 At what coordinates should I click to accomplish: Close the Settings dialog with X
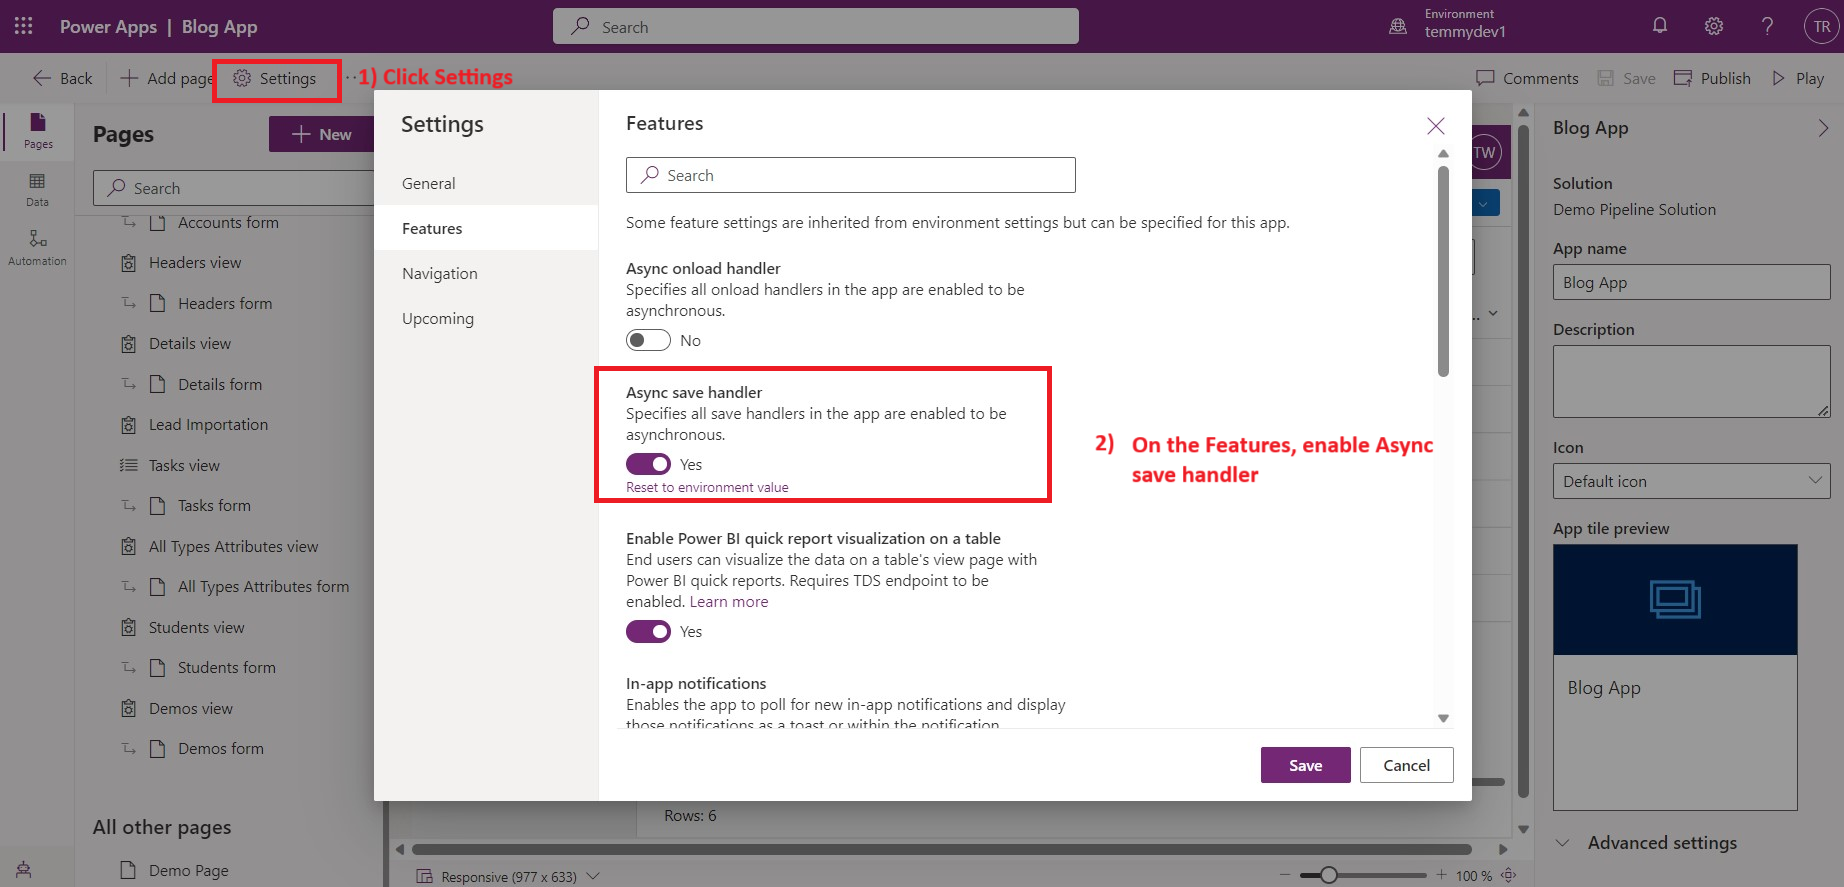tap(1436, 125)
